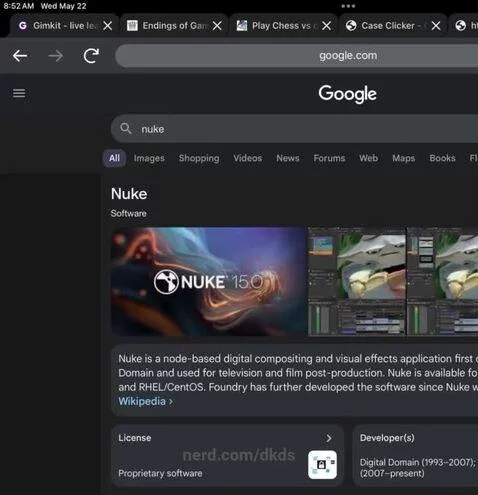Viewport: 478px width, 495px height.
Task: Select the Books search filter
Action: tap(442, 158)
